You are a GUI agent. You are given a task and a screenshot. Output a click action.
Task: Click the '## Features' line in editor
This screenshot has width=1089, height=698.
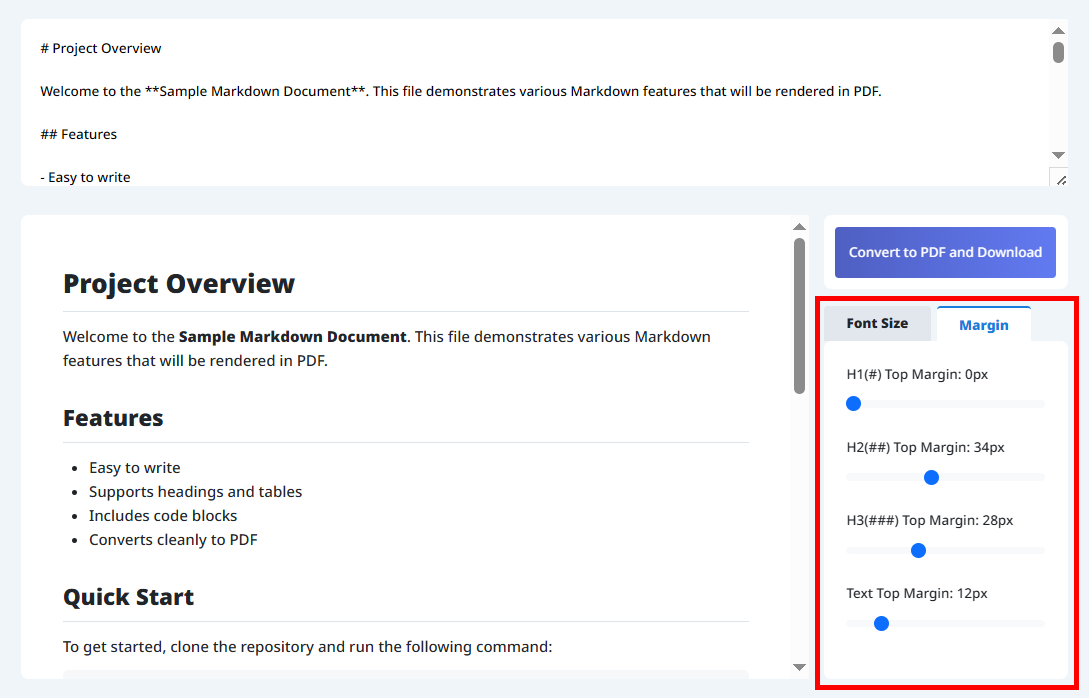tap(78, 135)
